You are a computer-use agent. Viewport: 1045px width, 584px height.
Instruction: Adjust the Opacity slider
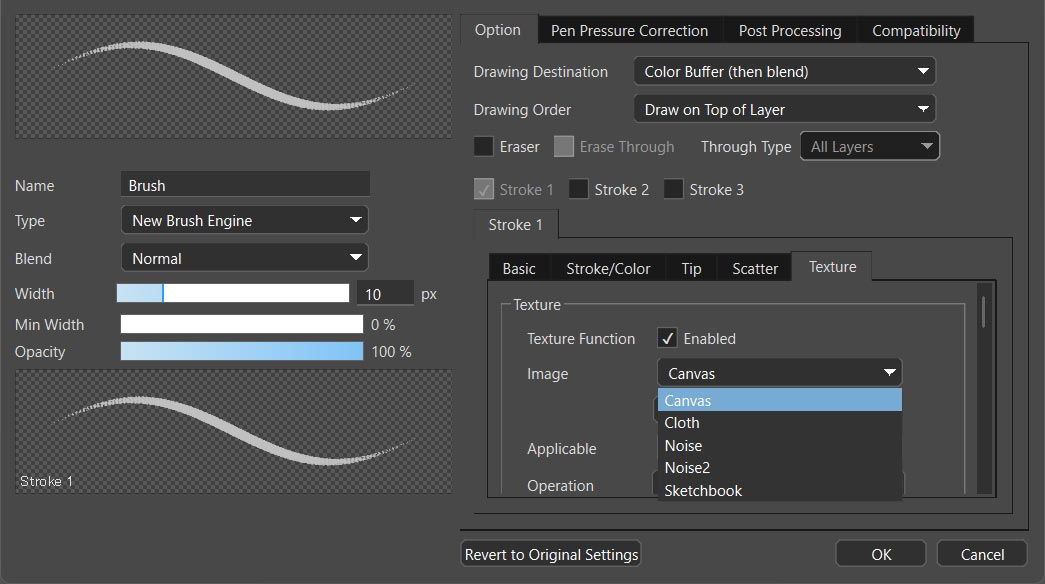[241, 351]
